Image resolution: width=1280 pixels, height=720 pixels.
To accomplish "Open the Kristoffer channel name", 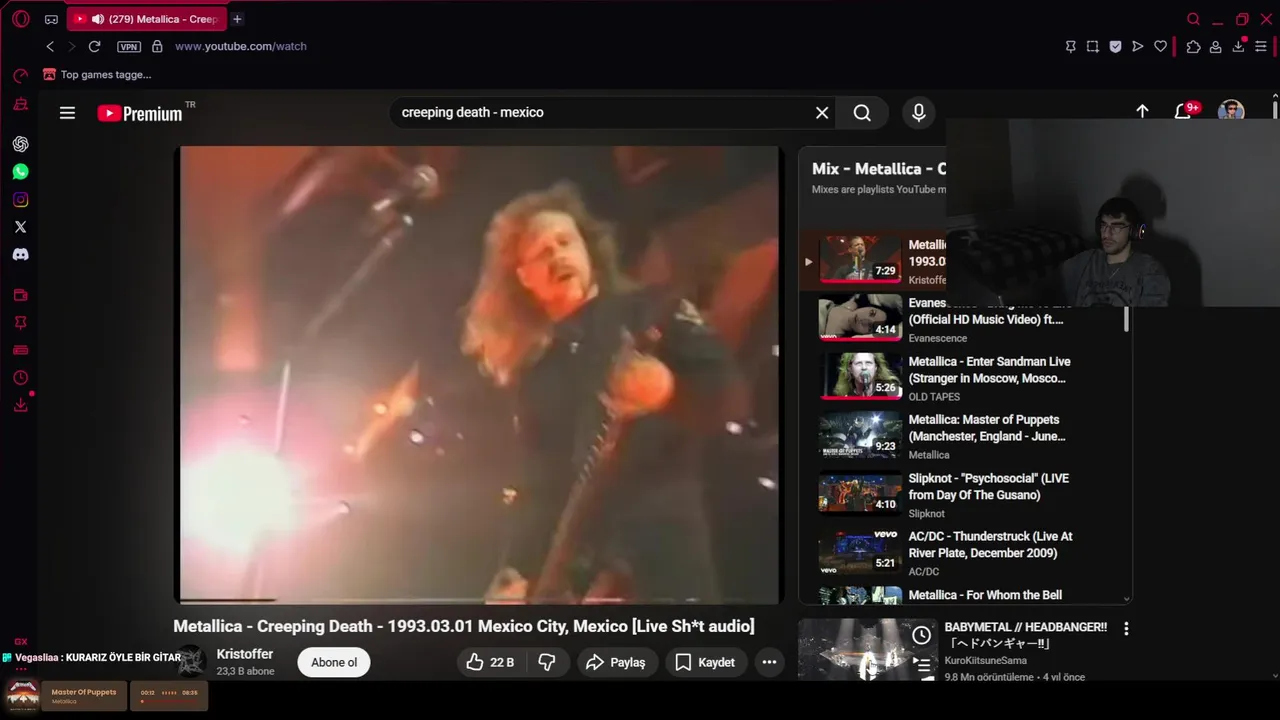I will [245, 654].
